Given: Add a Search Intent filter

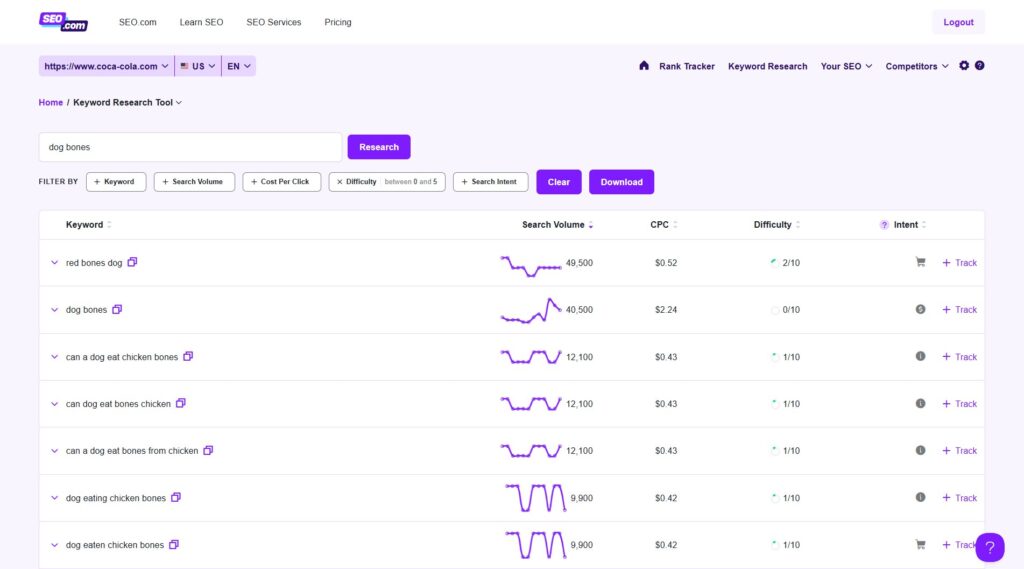Looking at the screenshot, I should (490, 182).
